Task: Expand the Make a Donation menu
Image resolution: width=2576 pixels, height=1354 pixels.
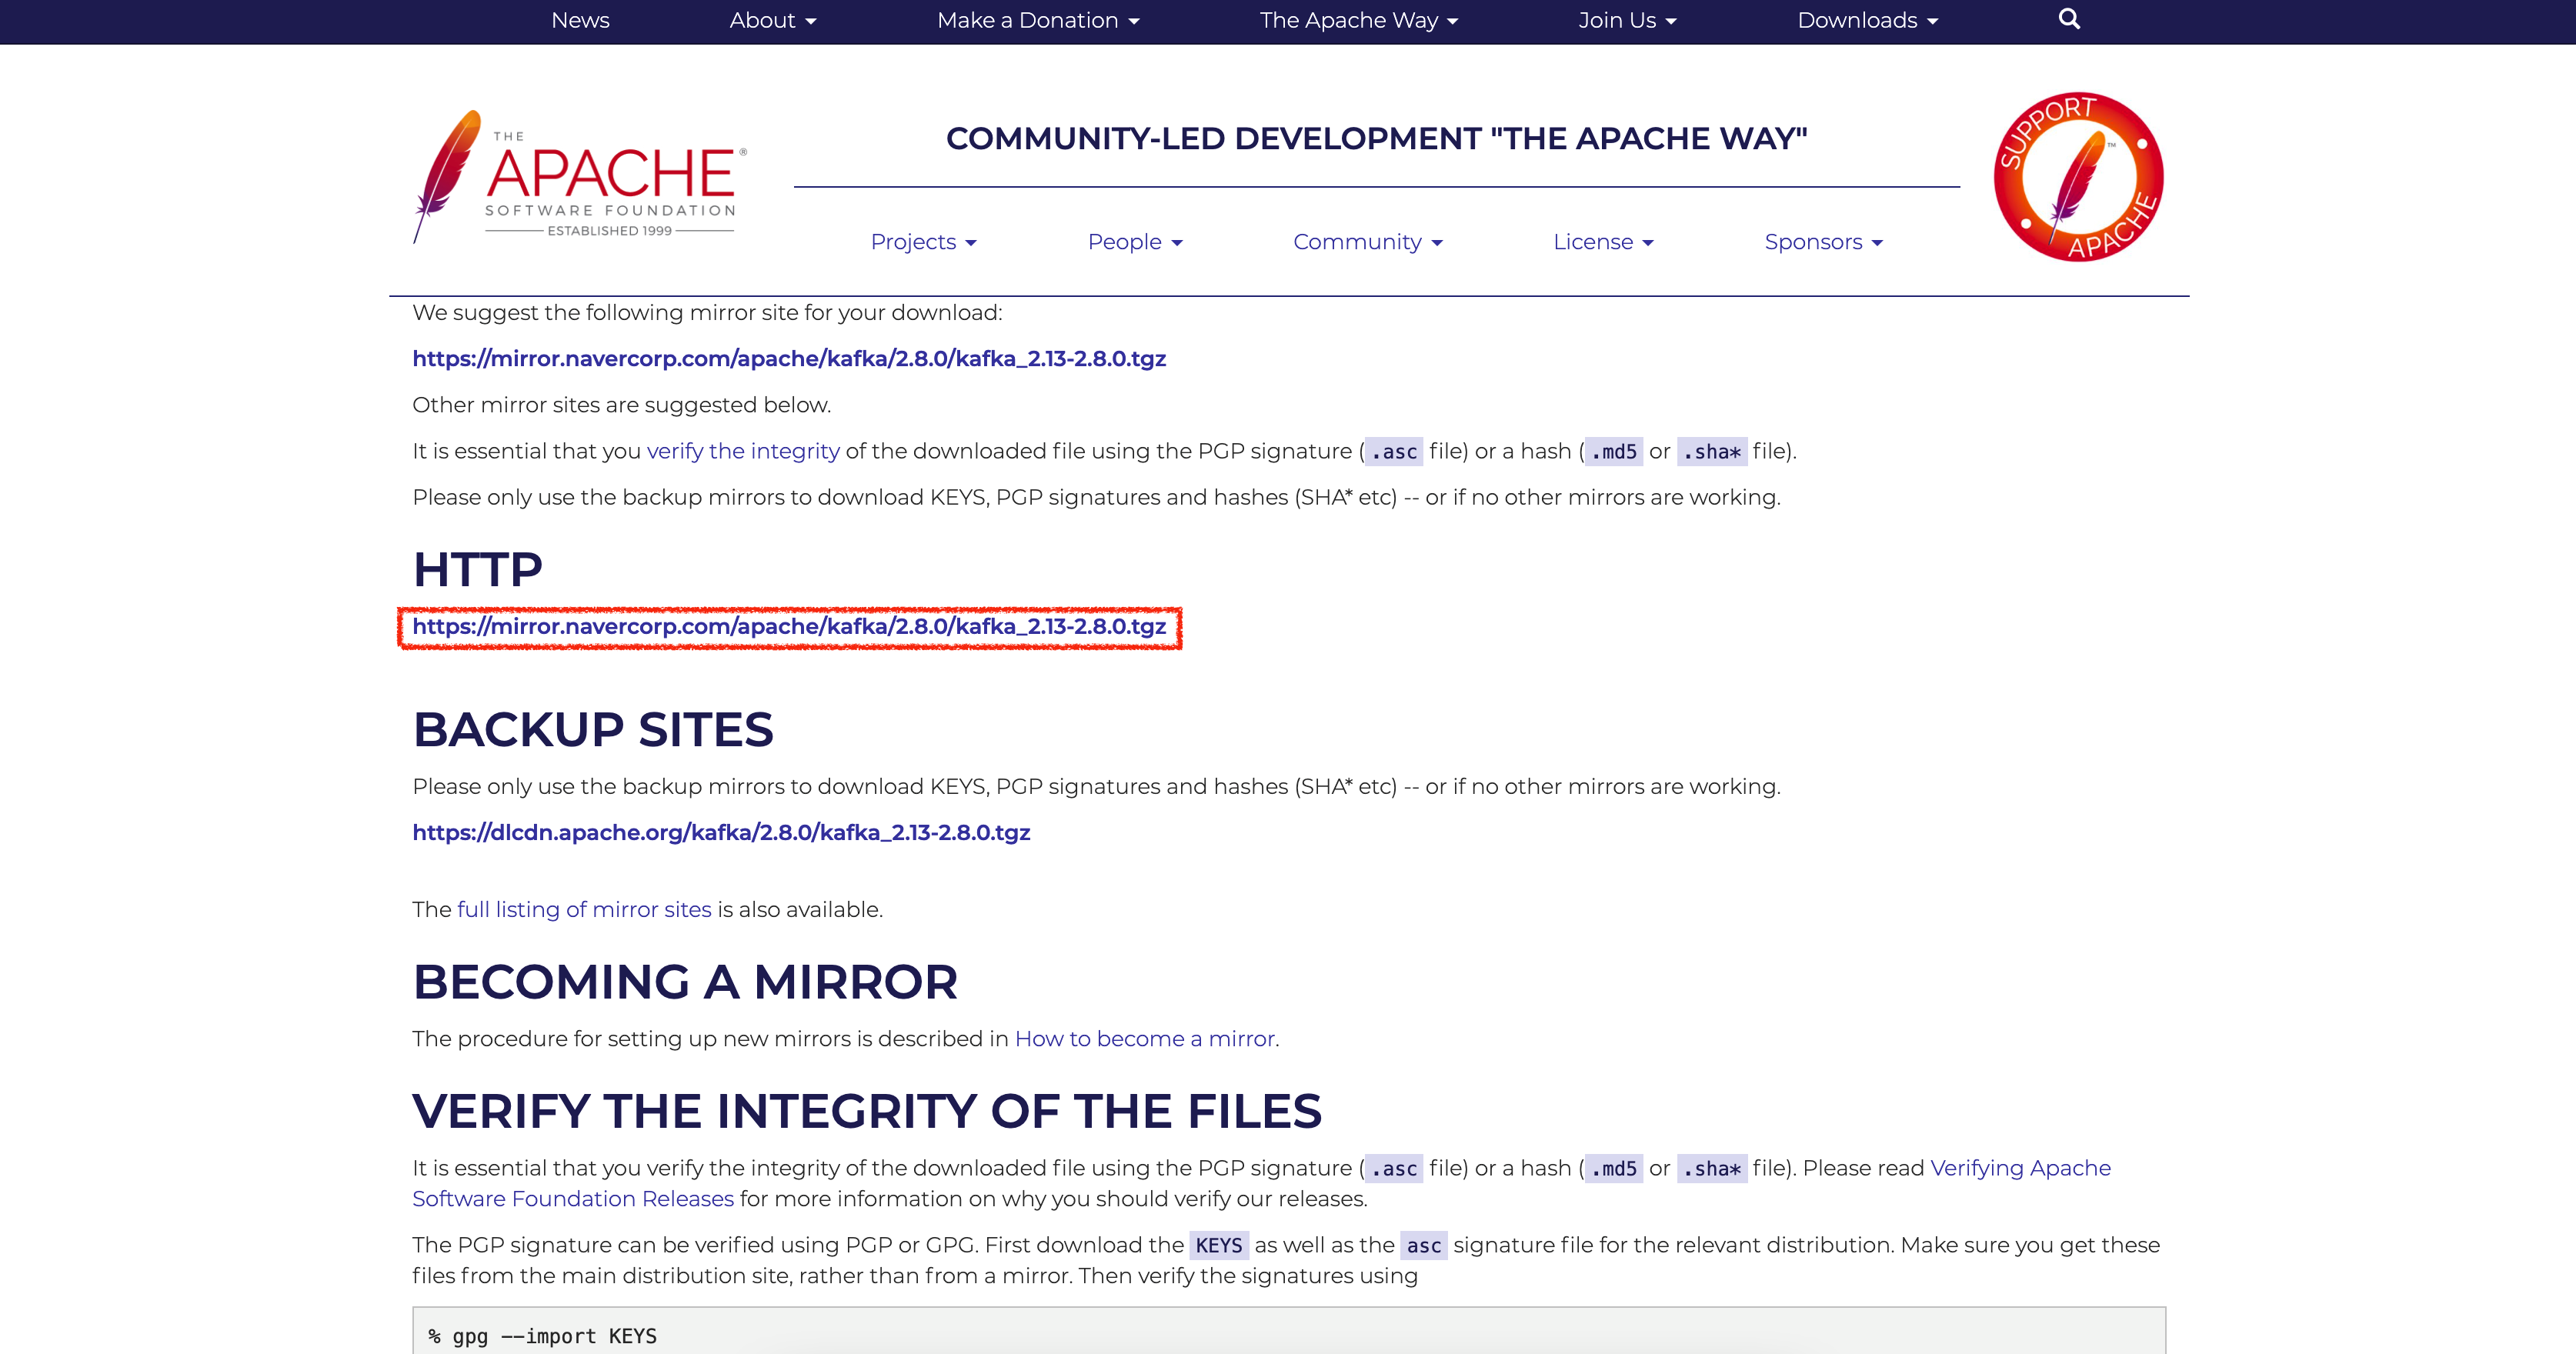Action: point(1038,20)
